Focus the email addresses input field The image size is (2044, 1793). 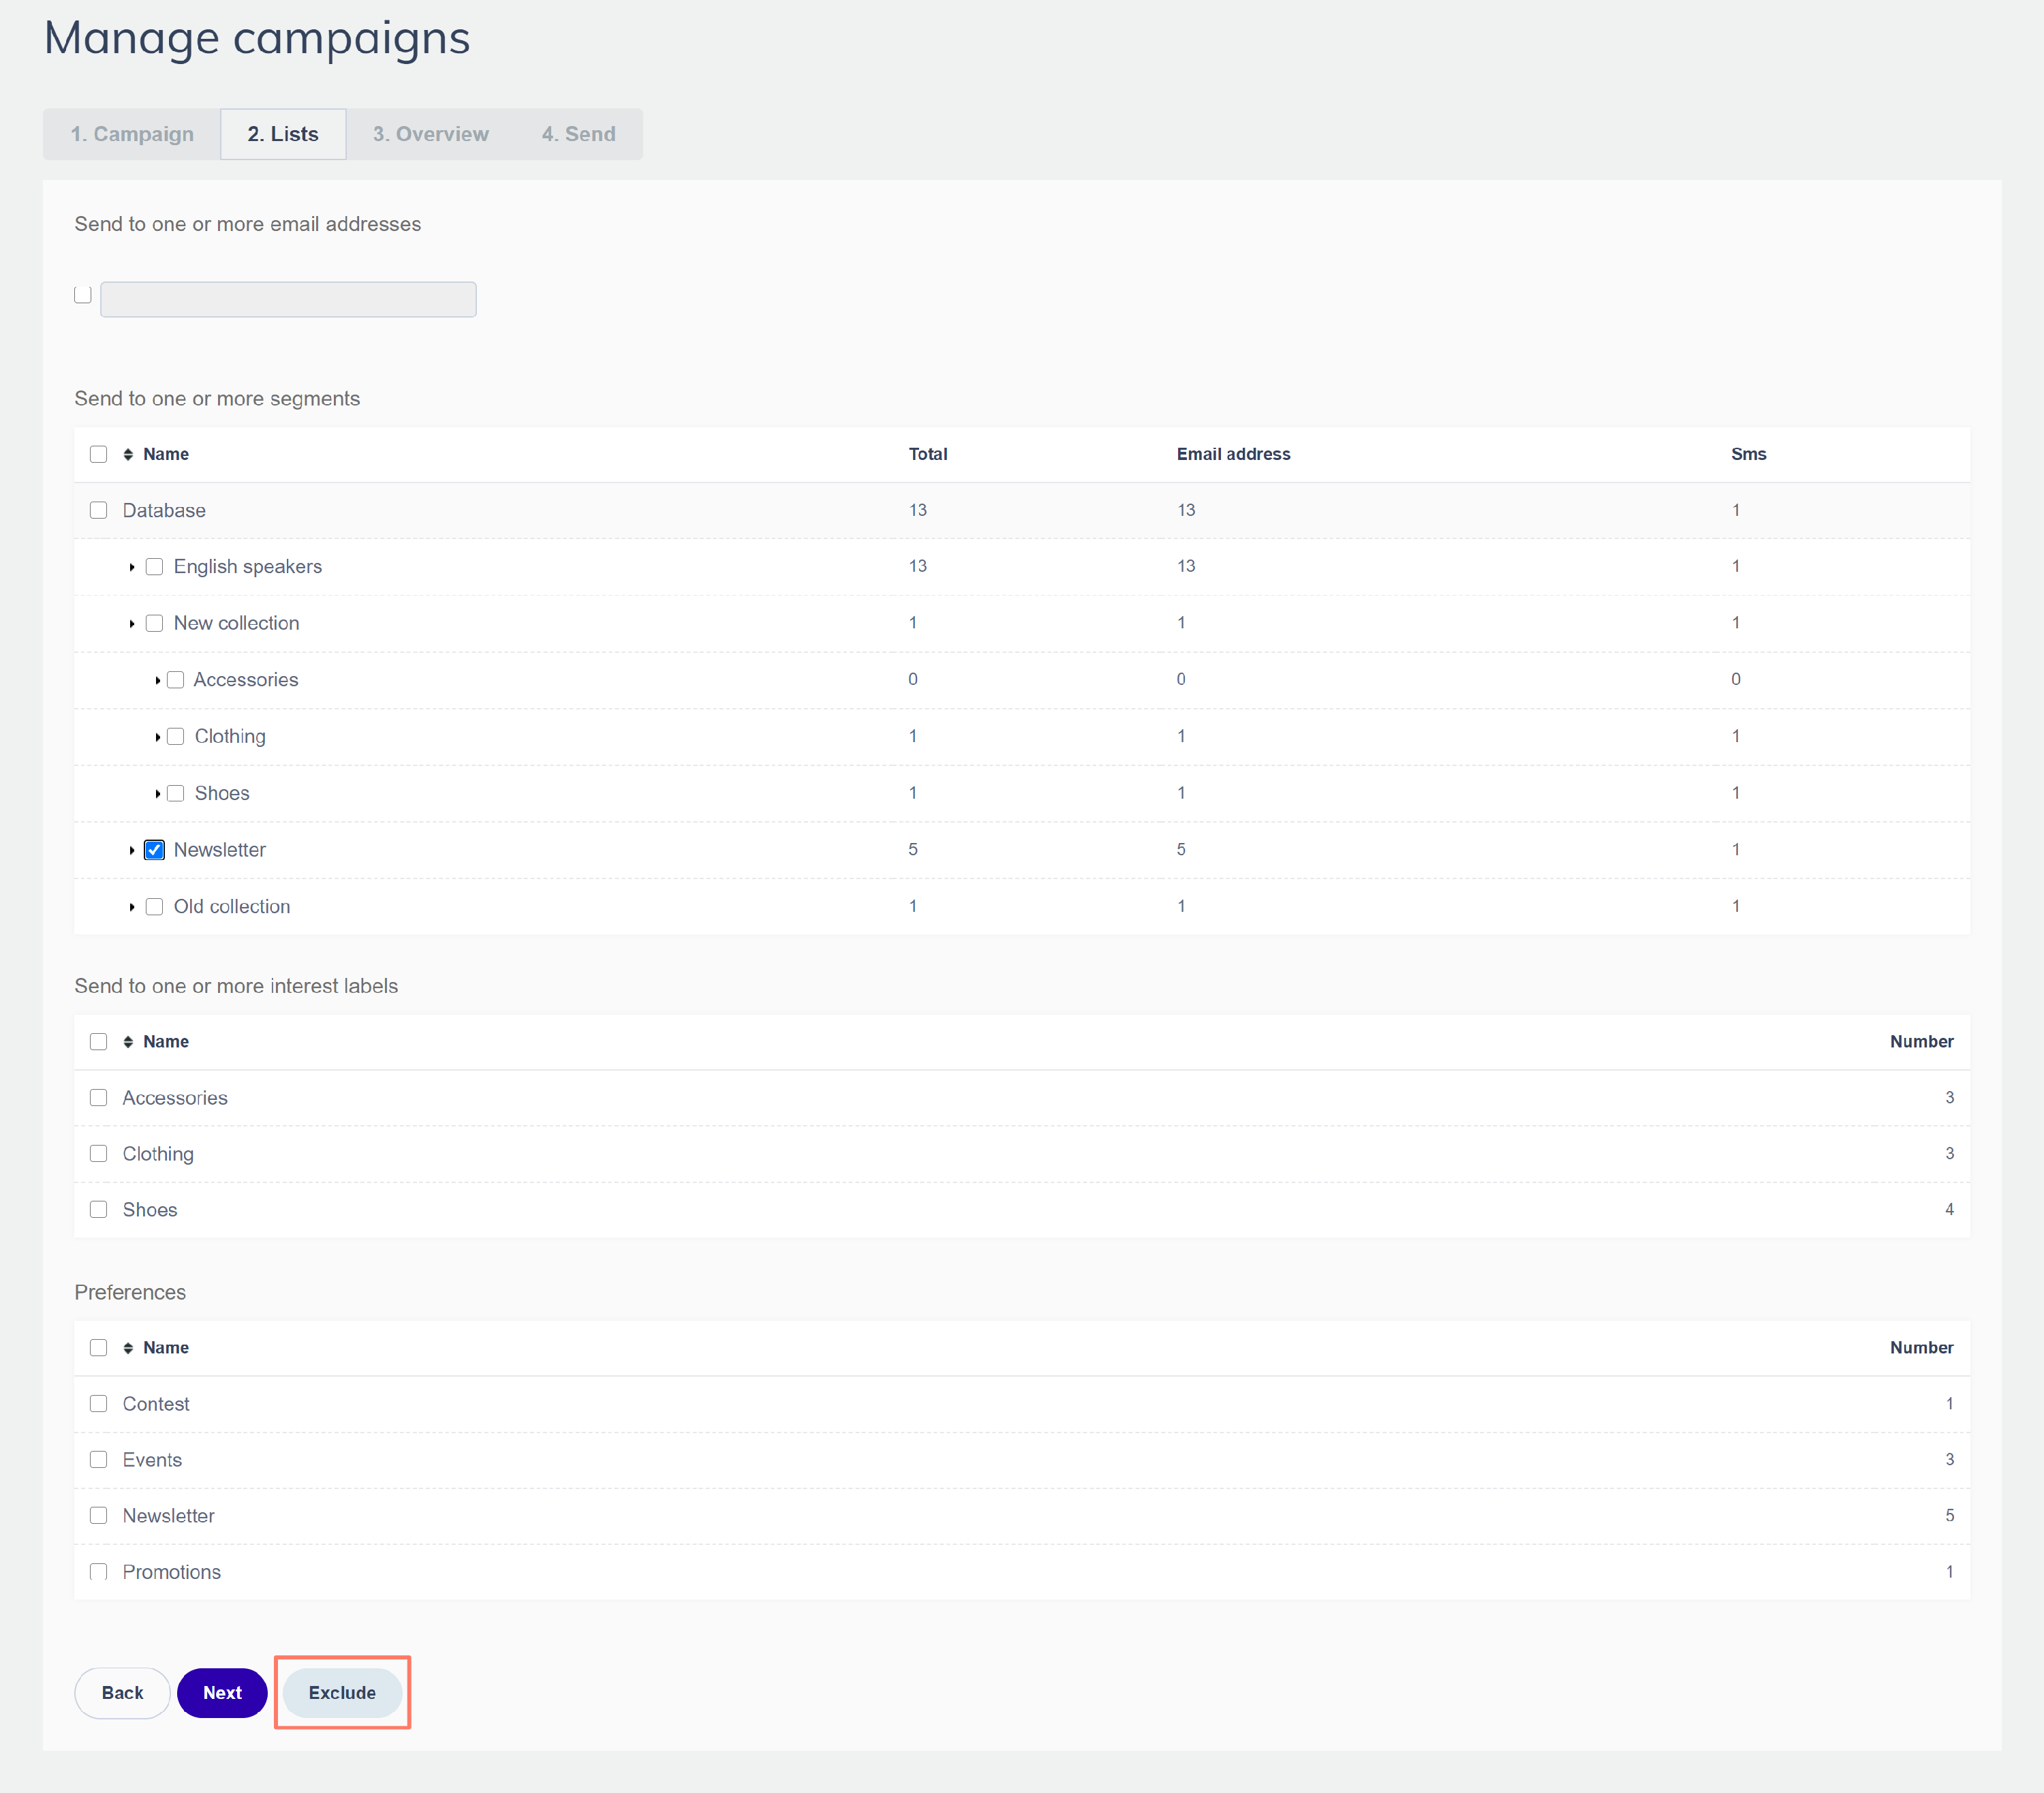(288, 299)
